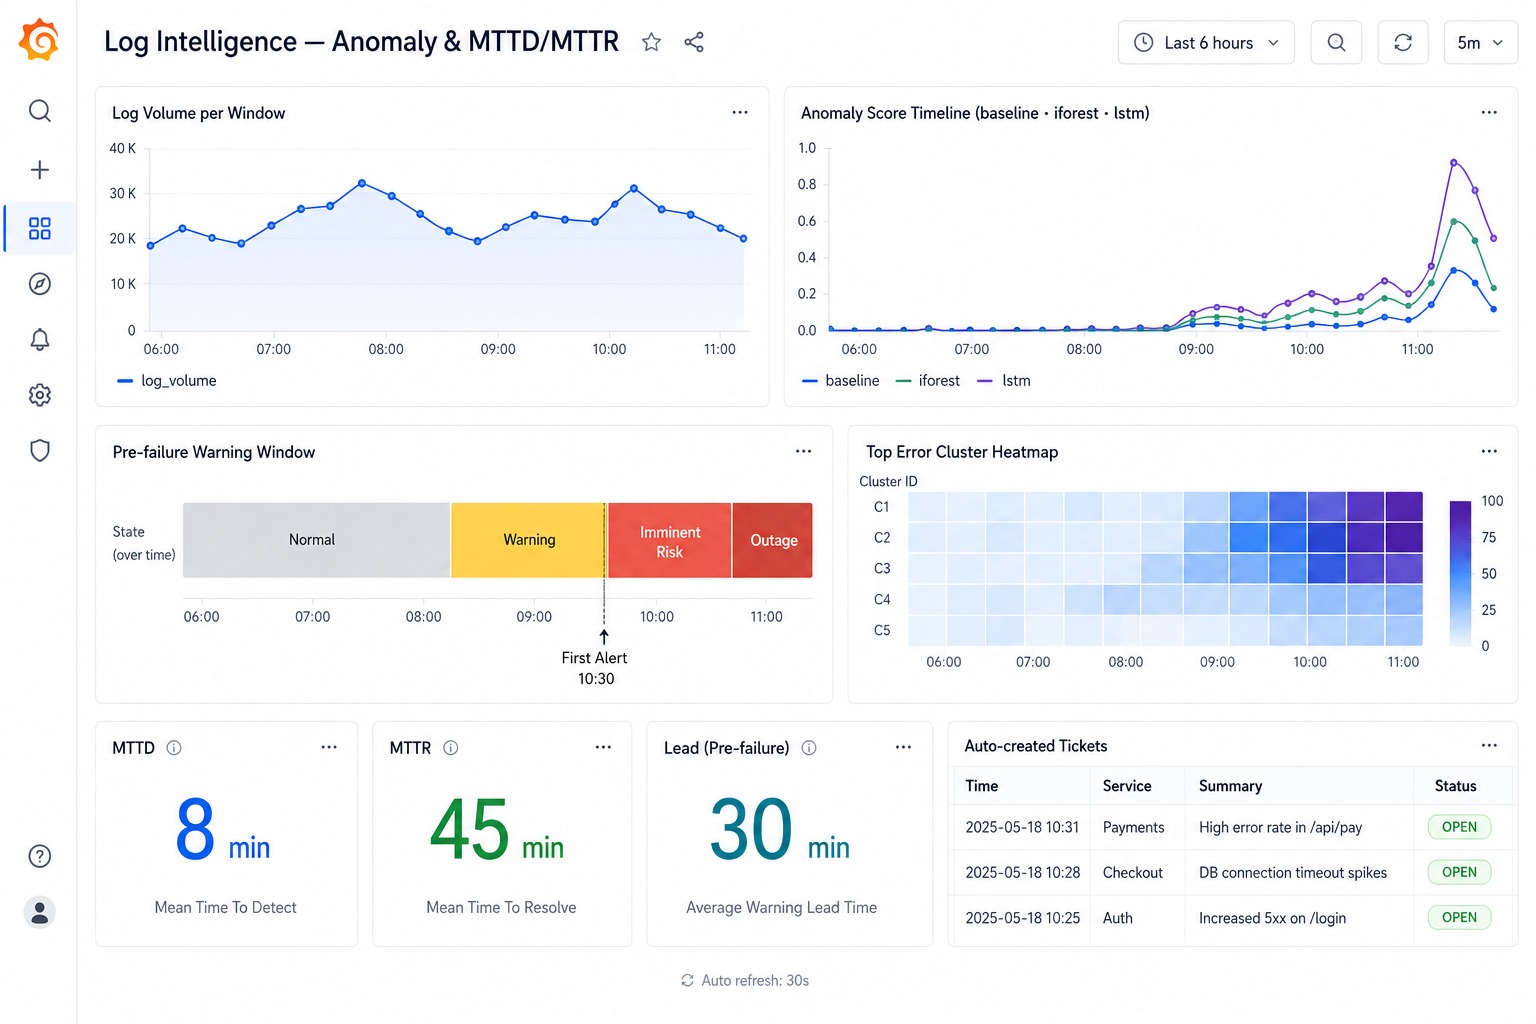Open the Log Volume per Window panel menu
1536x1024 pixels.
740,112
